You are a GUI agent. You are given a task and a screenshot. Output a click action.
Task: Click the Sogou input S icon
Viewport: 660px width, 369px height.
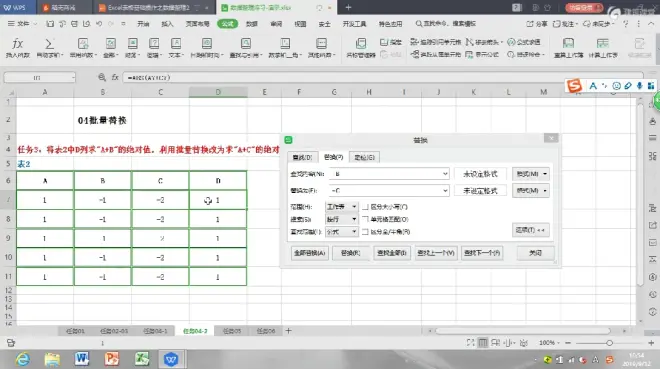[574, 86]
